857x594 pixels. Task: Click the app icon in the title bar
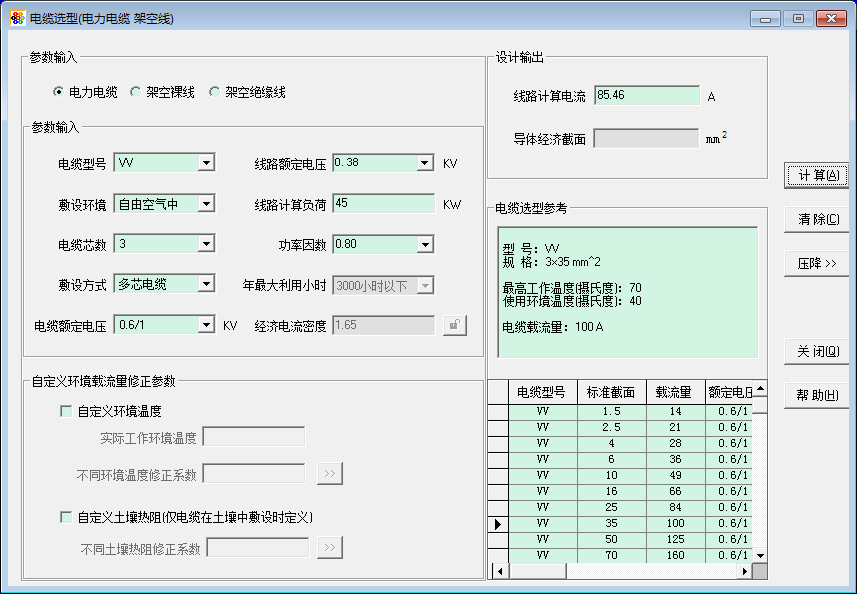coord(17,18)
